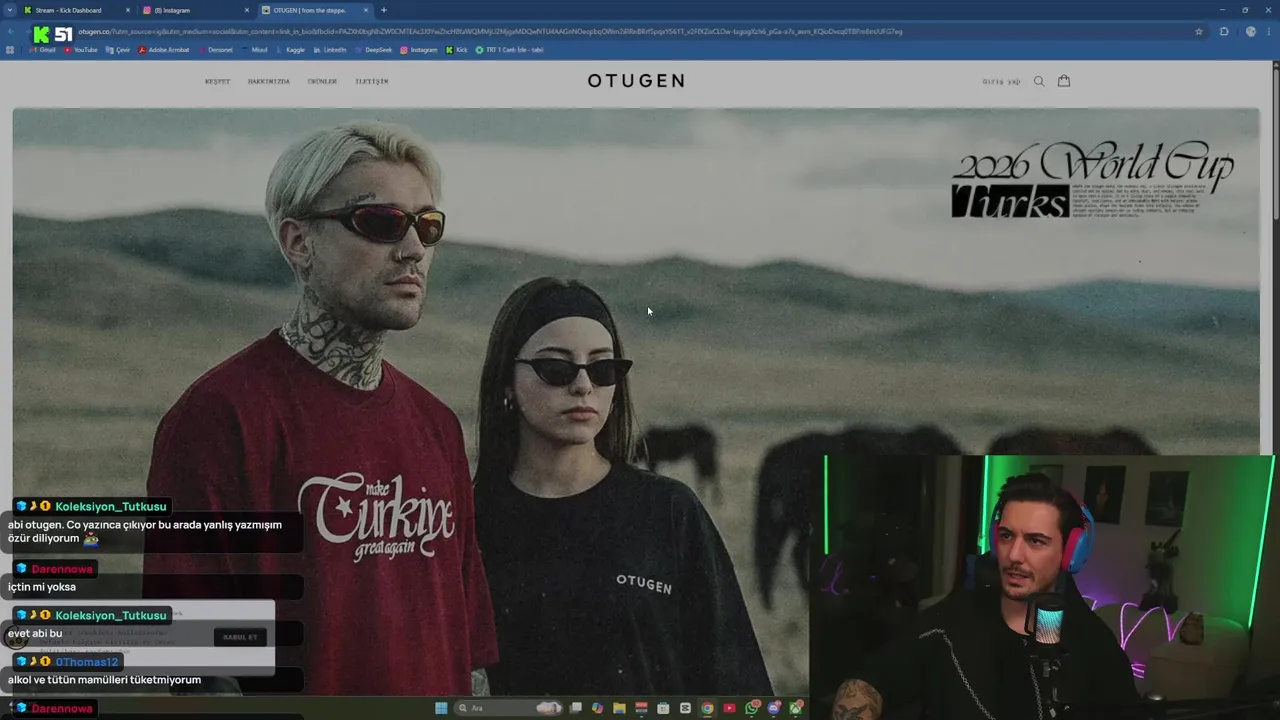
Task: Bookmark this page with the star icon
Action: pyautogui.click(x=1199, y=31)
